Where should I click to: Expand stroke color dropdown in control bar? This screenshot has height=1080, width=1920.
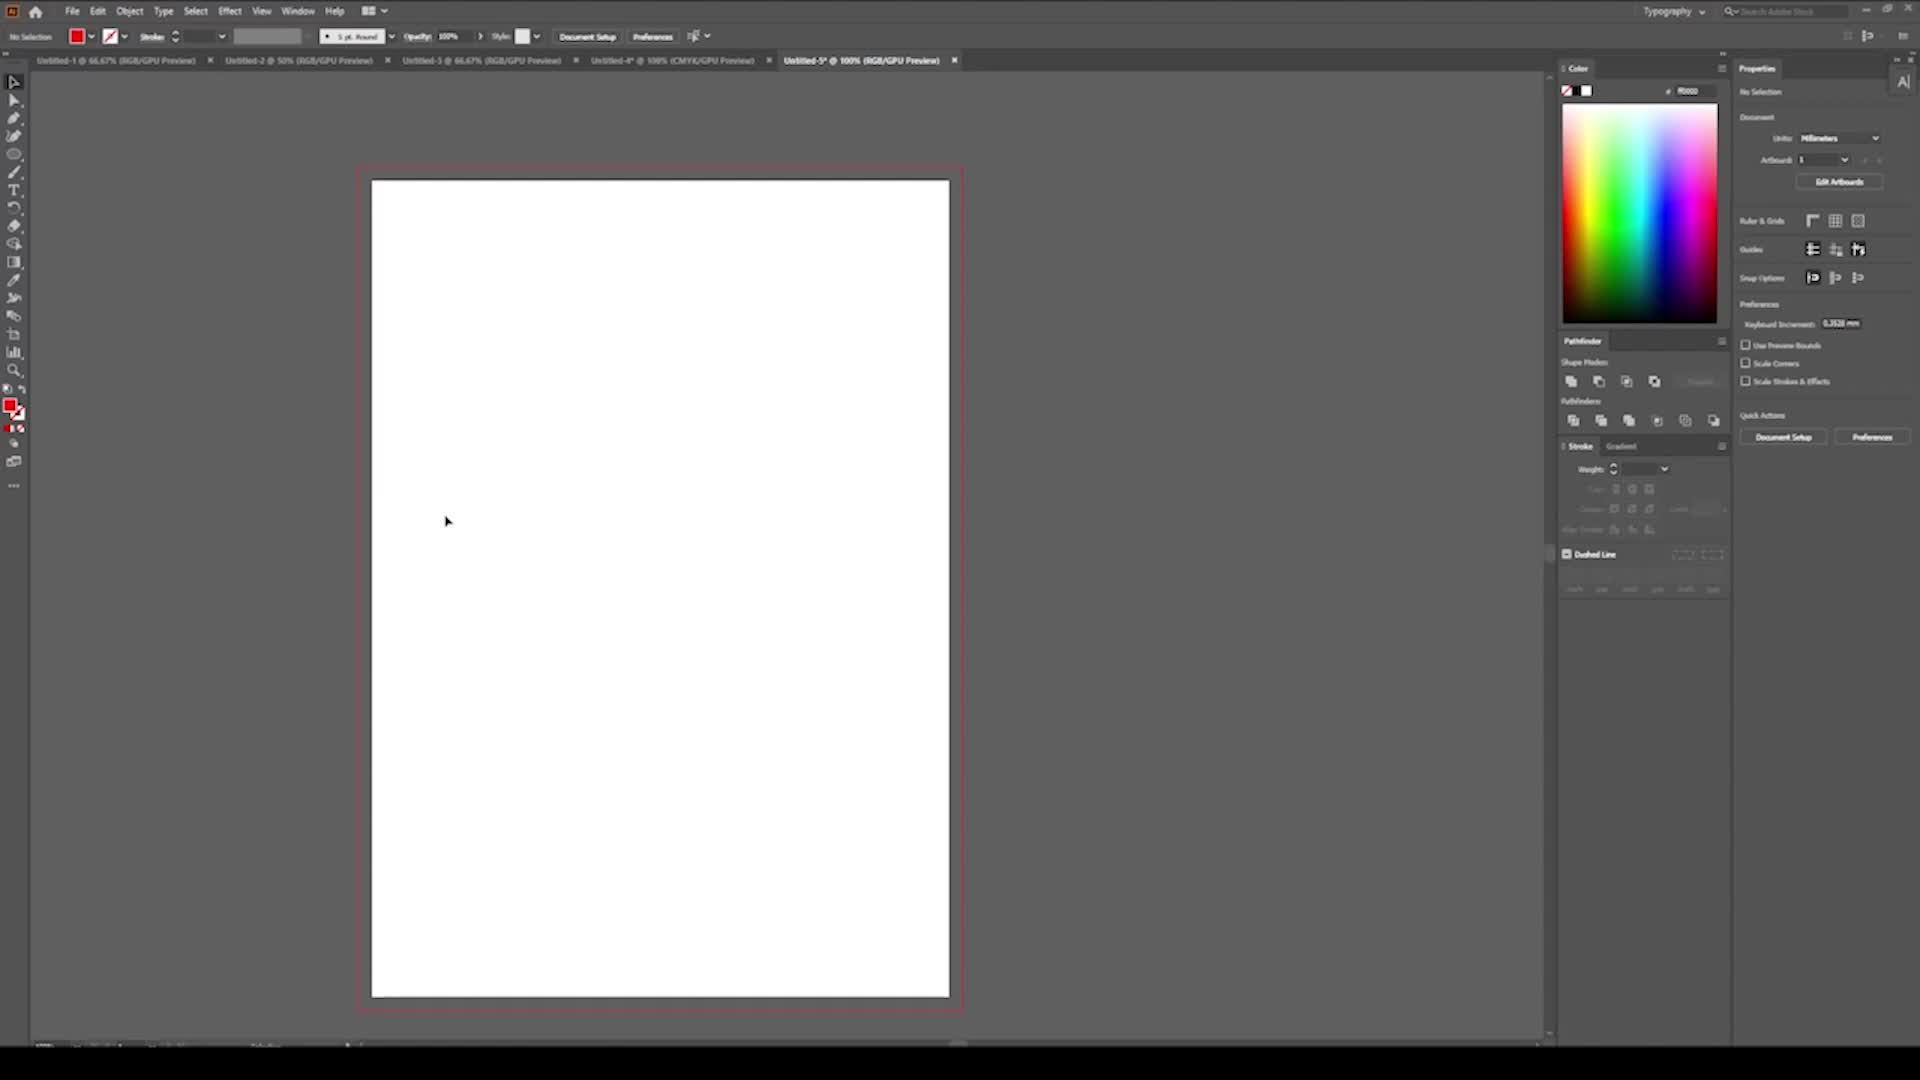[125, 37]
